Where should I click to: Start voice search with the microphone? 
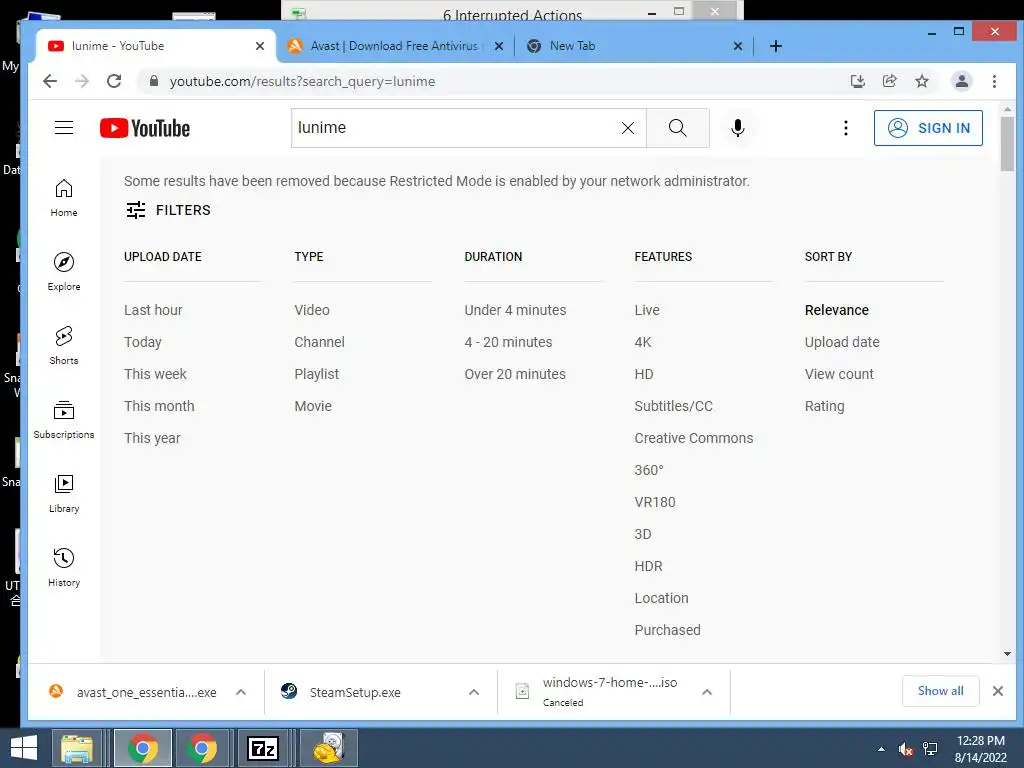click(737, 128)
